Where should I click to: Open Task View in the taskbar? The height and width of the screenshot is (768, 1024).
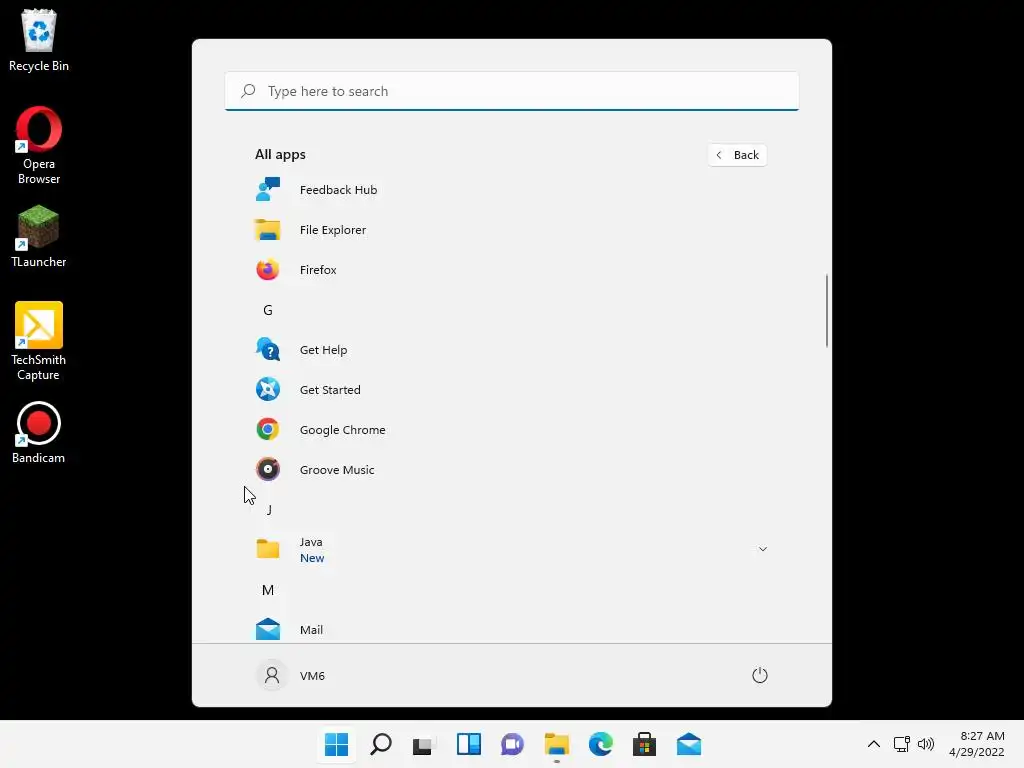(x=424, y=744)
